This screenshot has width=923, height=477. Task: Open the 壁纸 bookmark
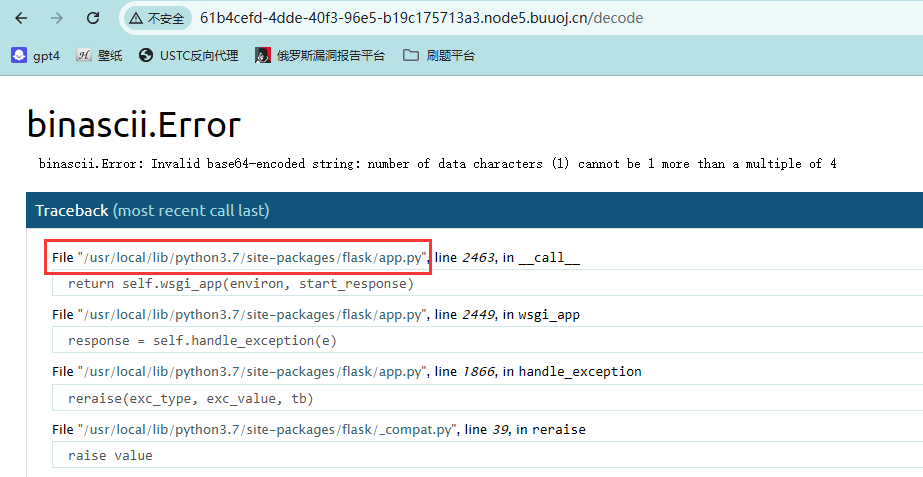(100, 56)
